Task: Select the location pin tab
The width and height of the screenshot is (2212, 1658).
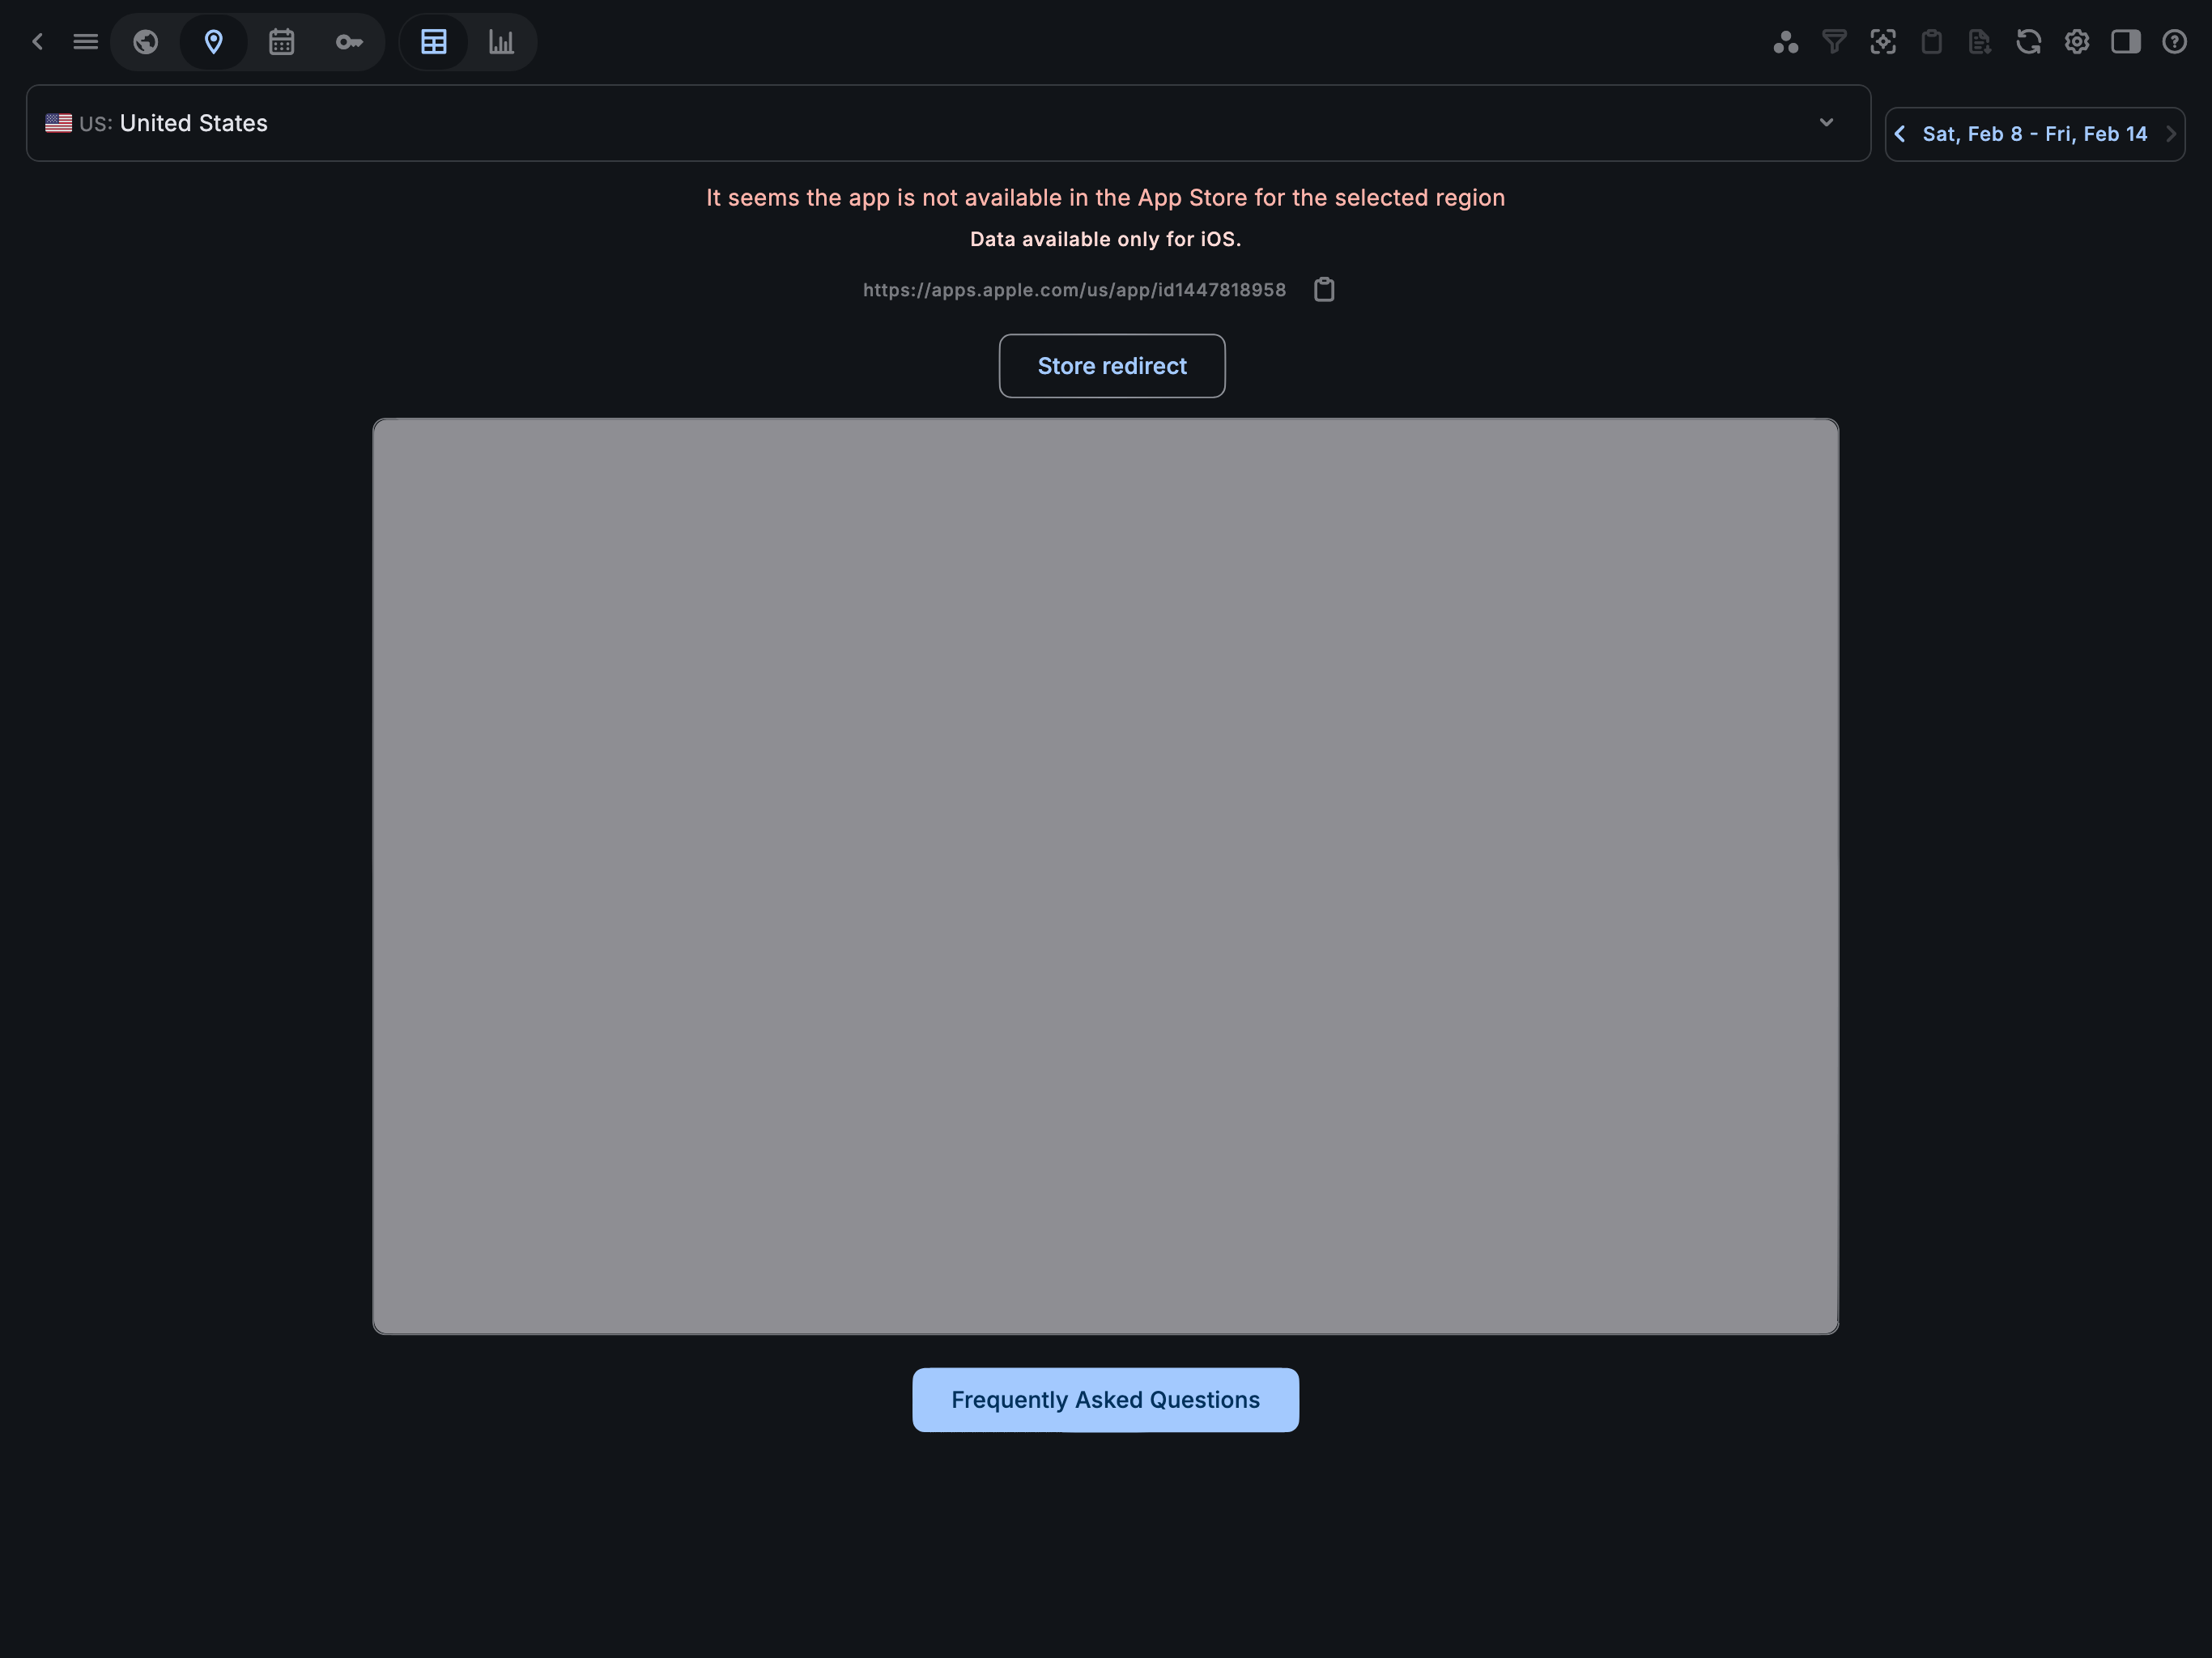Action: pyautogui.click(x=213, y=42)
